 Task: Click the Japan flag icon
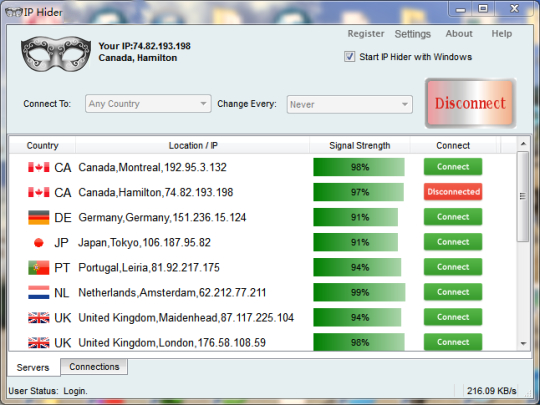(39, 243)
